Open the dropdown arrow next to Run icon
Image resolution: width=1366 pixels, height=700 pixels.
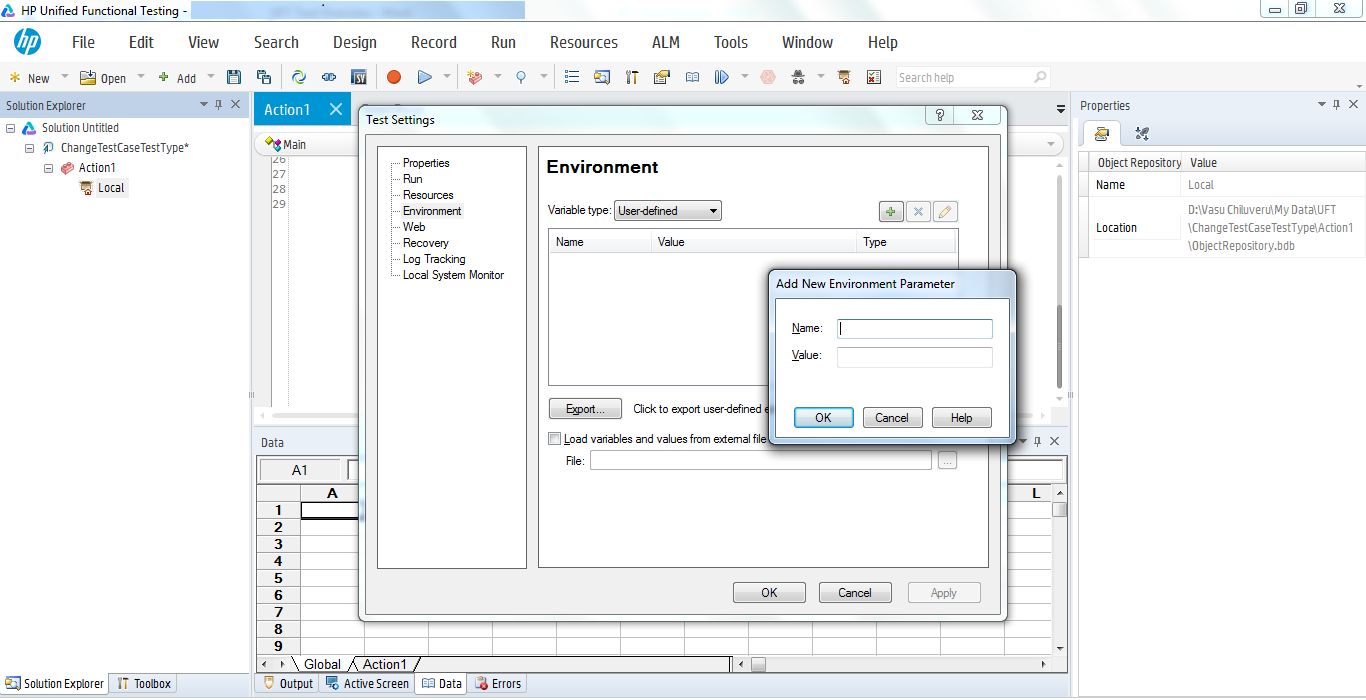447,77
